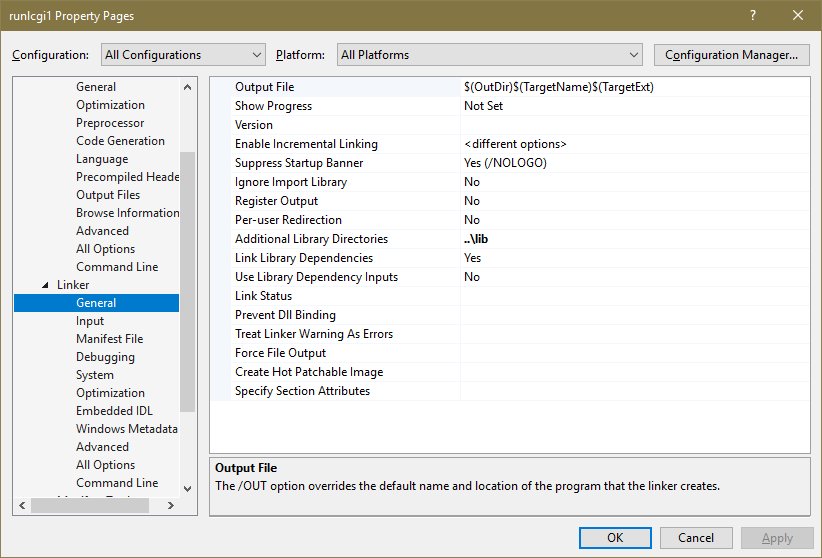Close the Property Pages dialog
Screen dimensions: 822x558
[798, 15]
